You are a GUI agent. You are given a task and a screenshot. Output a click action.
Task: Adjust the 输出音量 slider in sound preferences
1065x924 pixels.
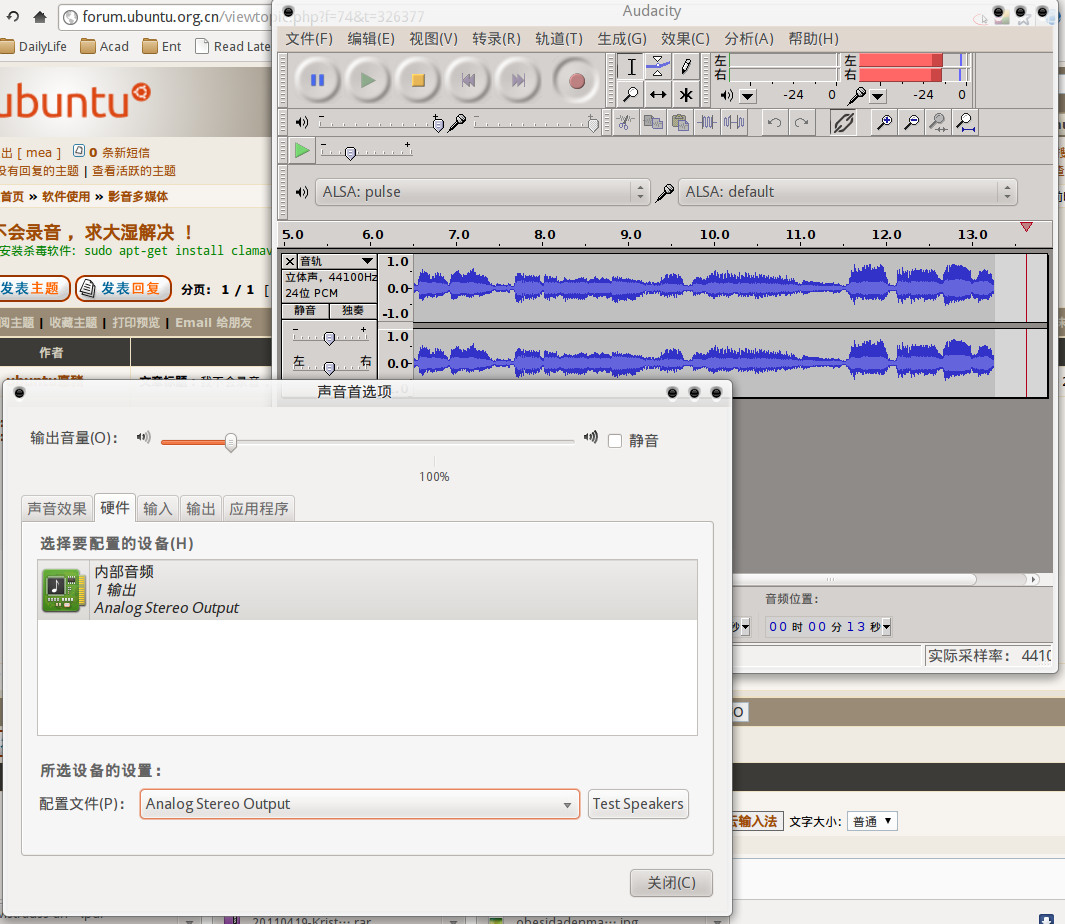pos(231,442)
